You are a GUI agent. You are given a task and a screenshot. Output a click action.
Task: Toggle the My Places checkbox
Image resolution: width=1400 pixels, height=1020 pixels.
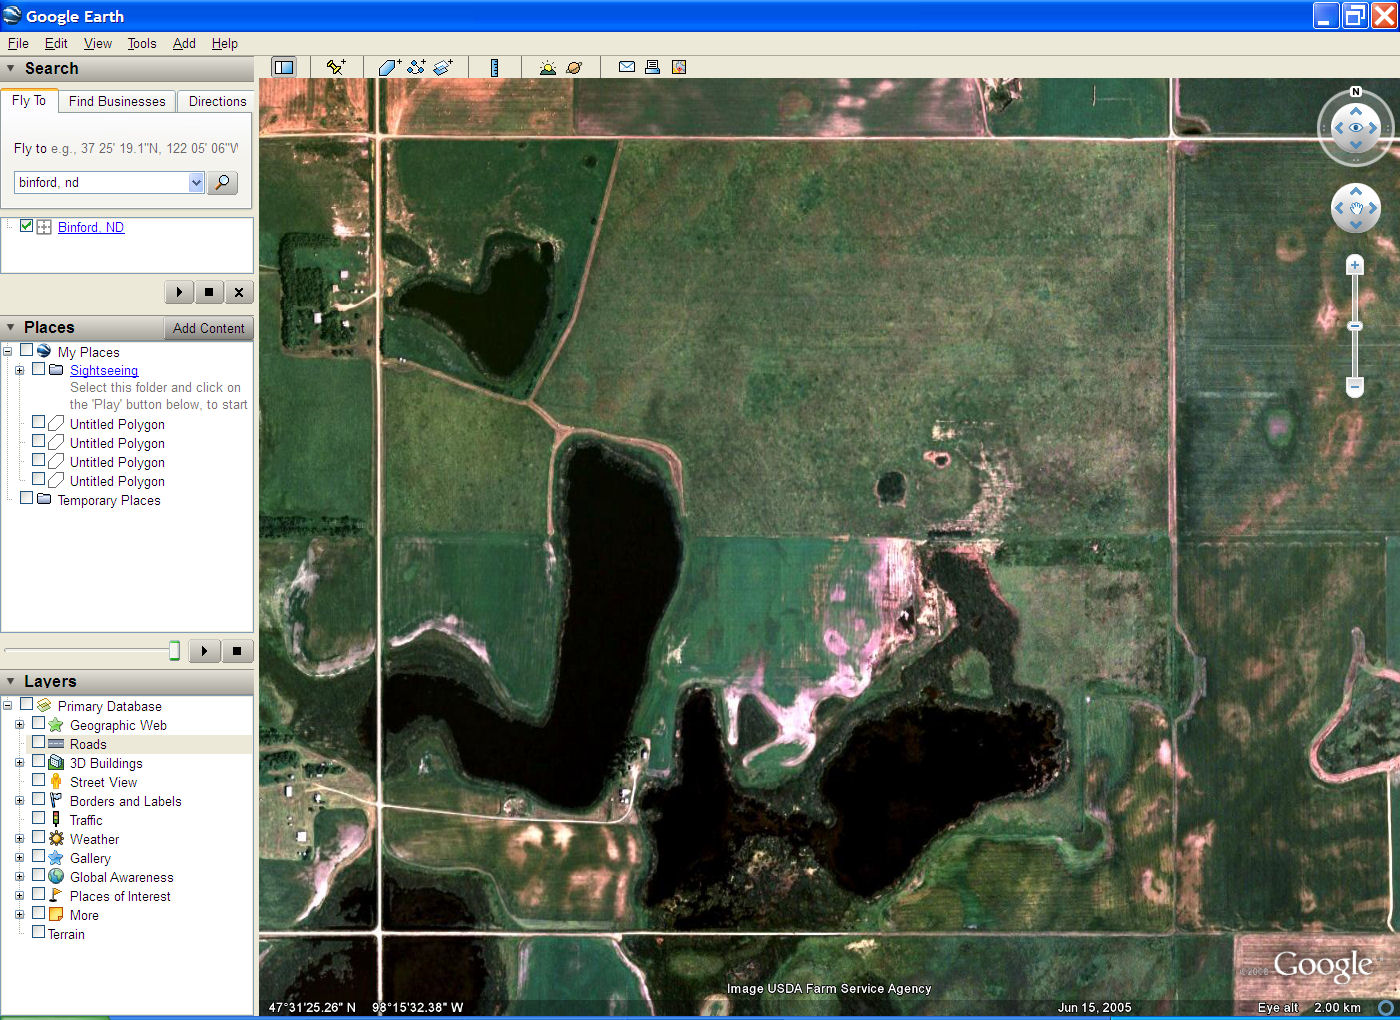(27, 351)
